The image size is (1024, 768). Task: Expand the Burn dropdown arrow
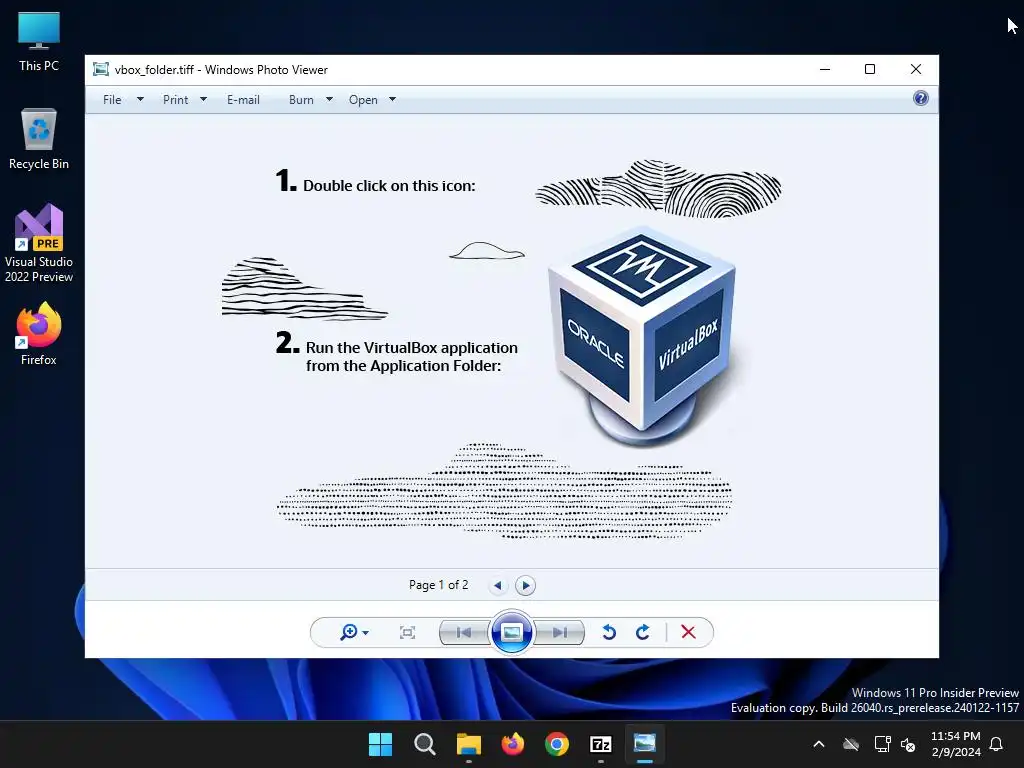tap(329, 99)
